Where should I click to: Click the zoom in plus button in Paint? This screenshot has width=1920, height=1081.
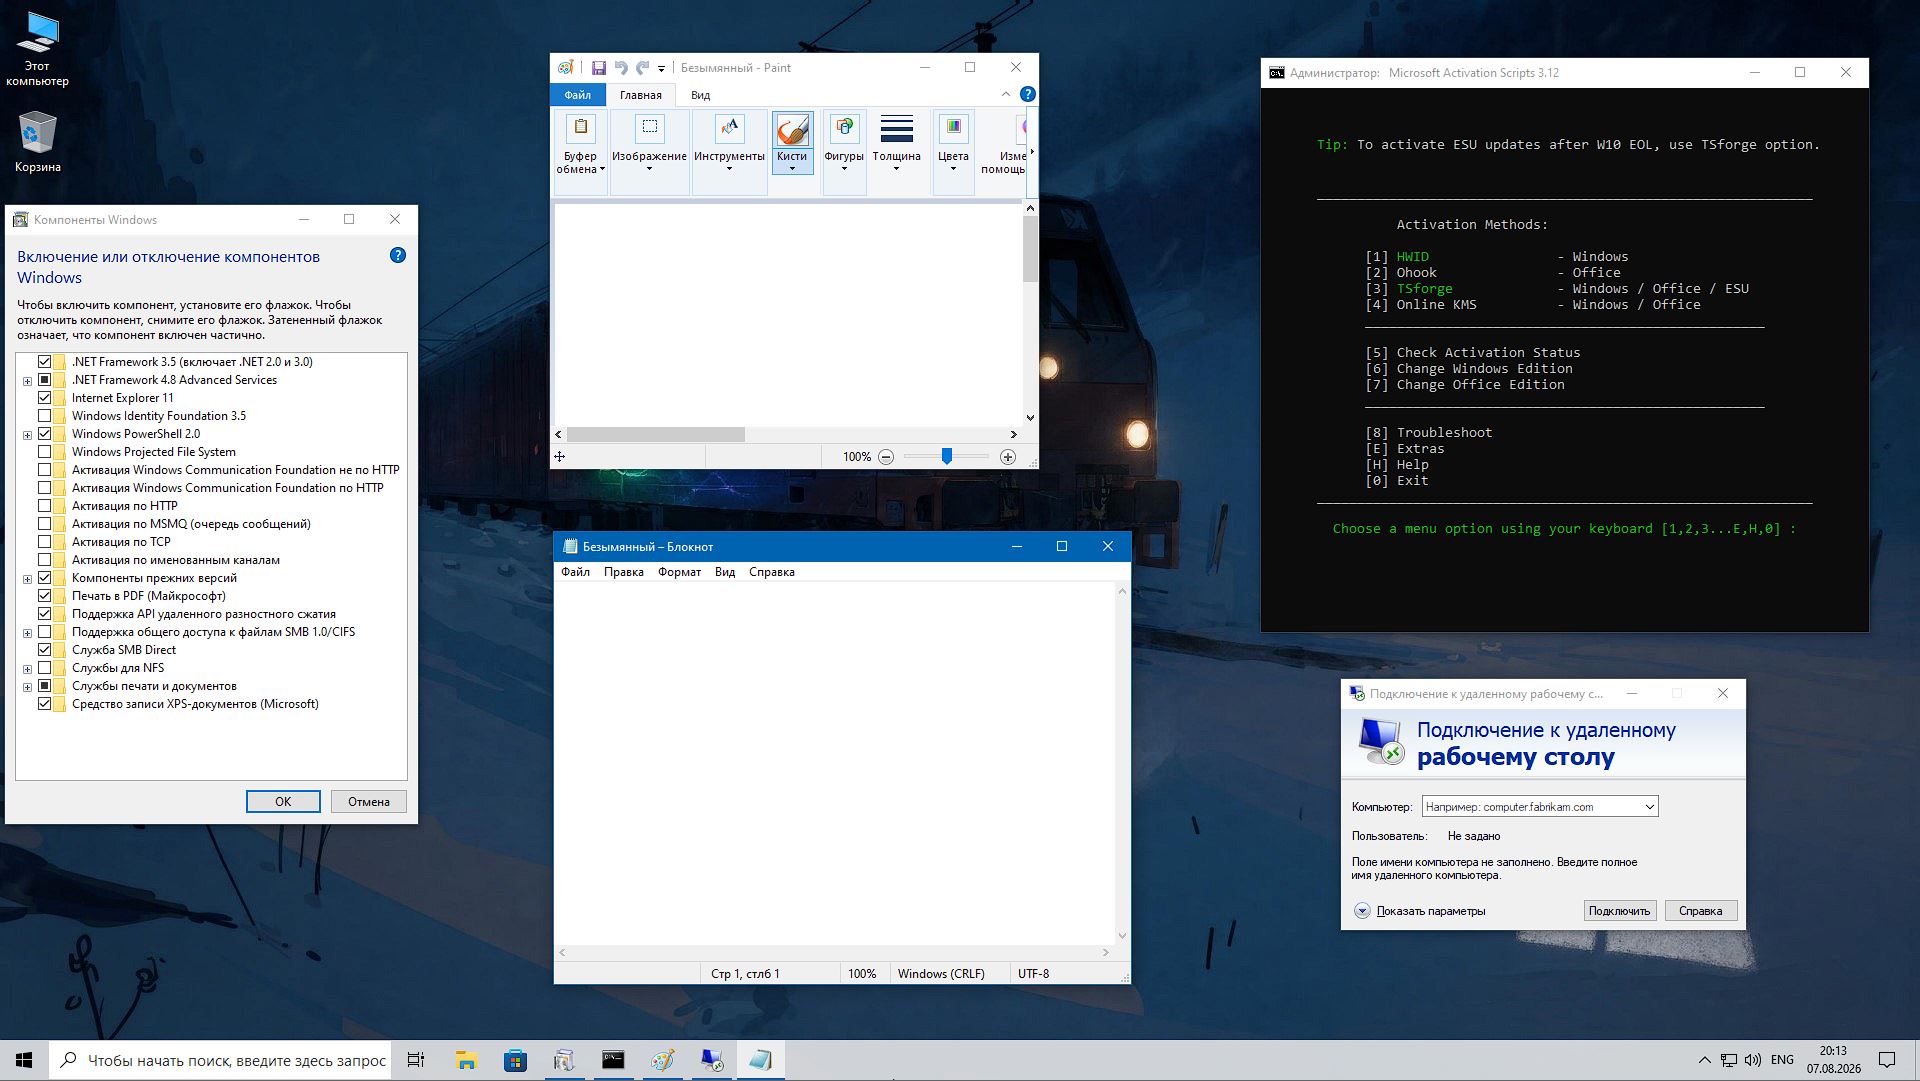click(1008, 457)
